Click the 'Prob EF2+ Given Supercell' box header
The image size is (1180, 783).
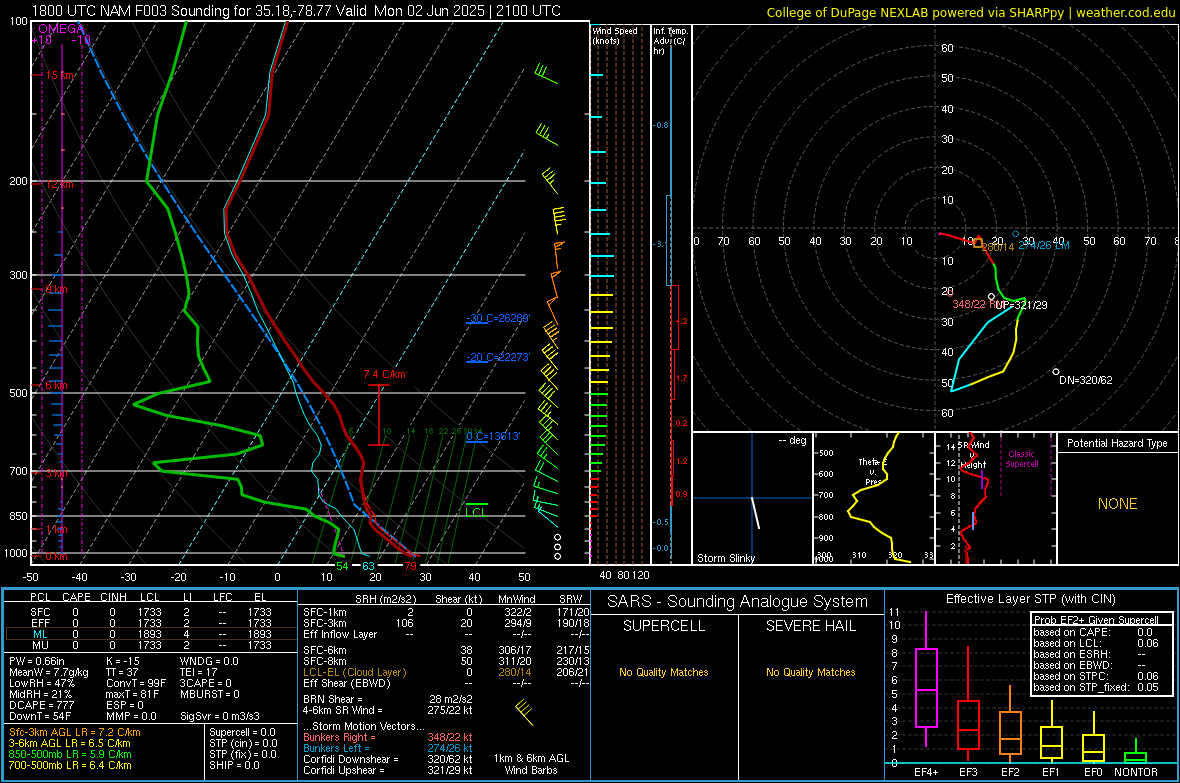[1096, 620]
